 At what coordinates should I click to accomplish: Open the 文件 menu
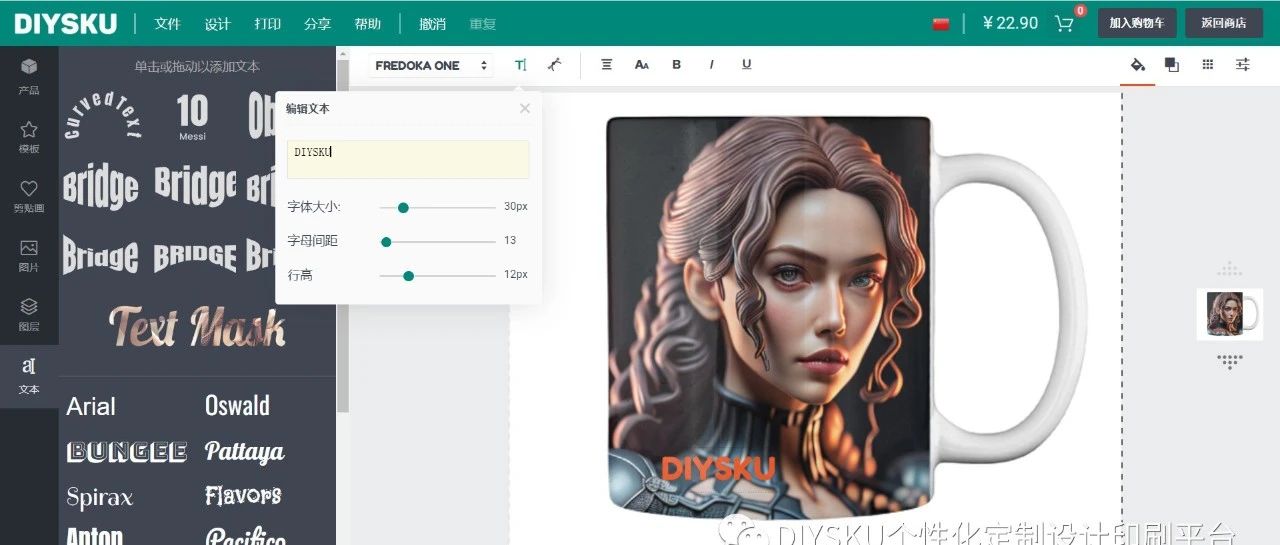pyautogui.click(x=167, y=24)
